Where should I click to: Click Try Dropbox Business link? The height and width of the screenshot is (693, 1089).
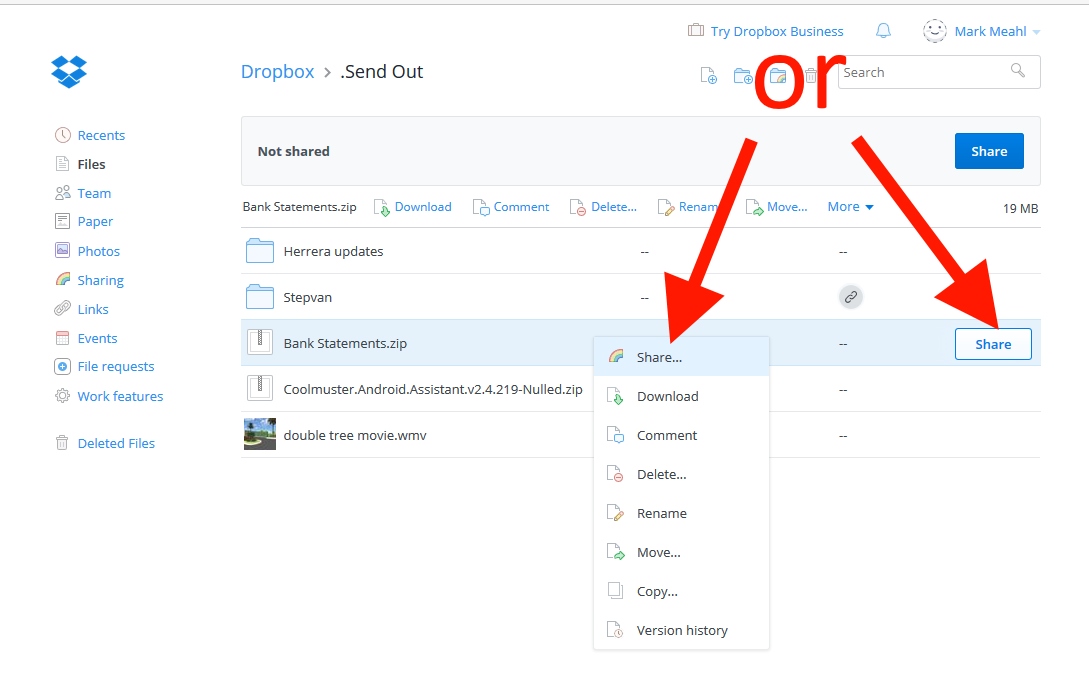click(x=765, y=31)
